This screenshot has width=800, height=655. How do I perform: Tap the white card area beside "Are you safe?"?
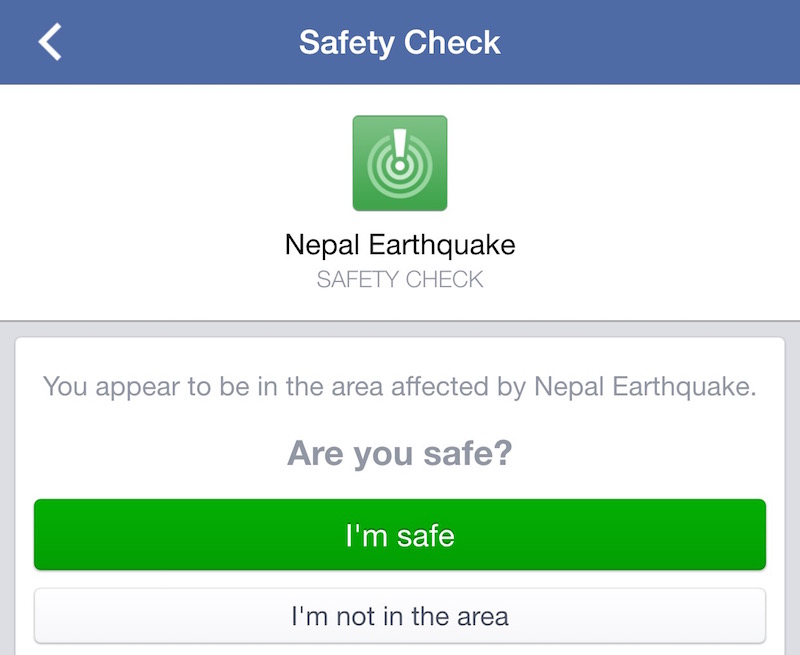pos(650,455)
